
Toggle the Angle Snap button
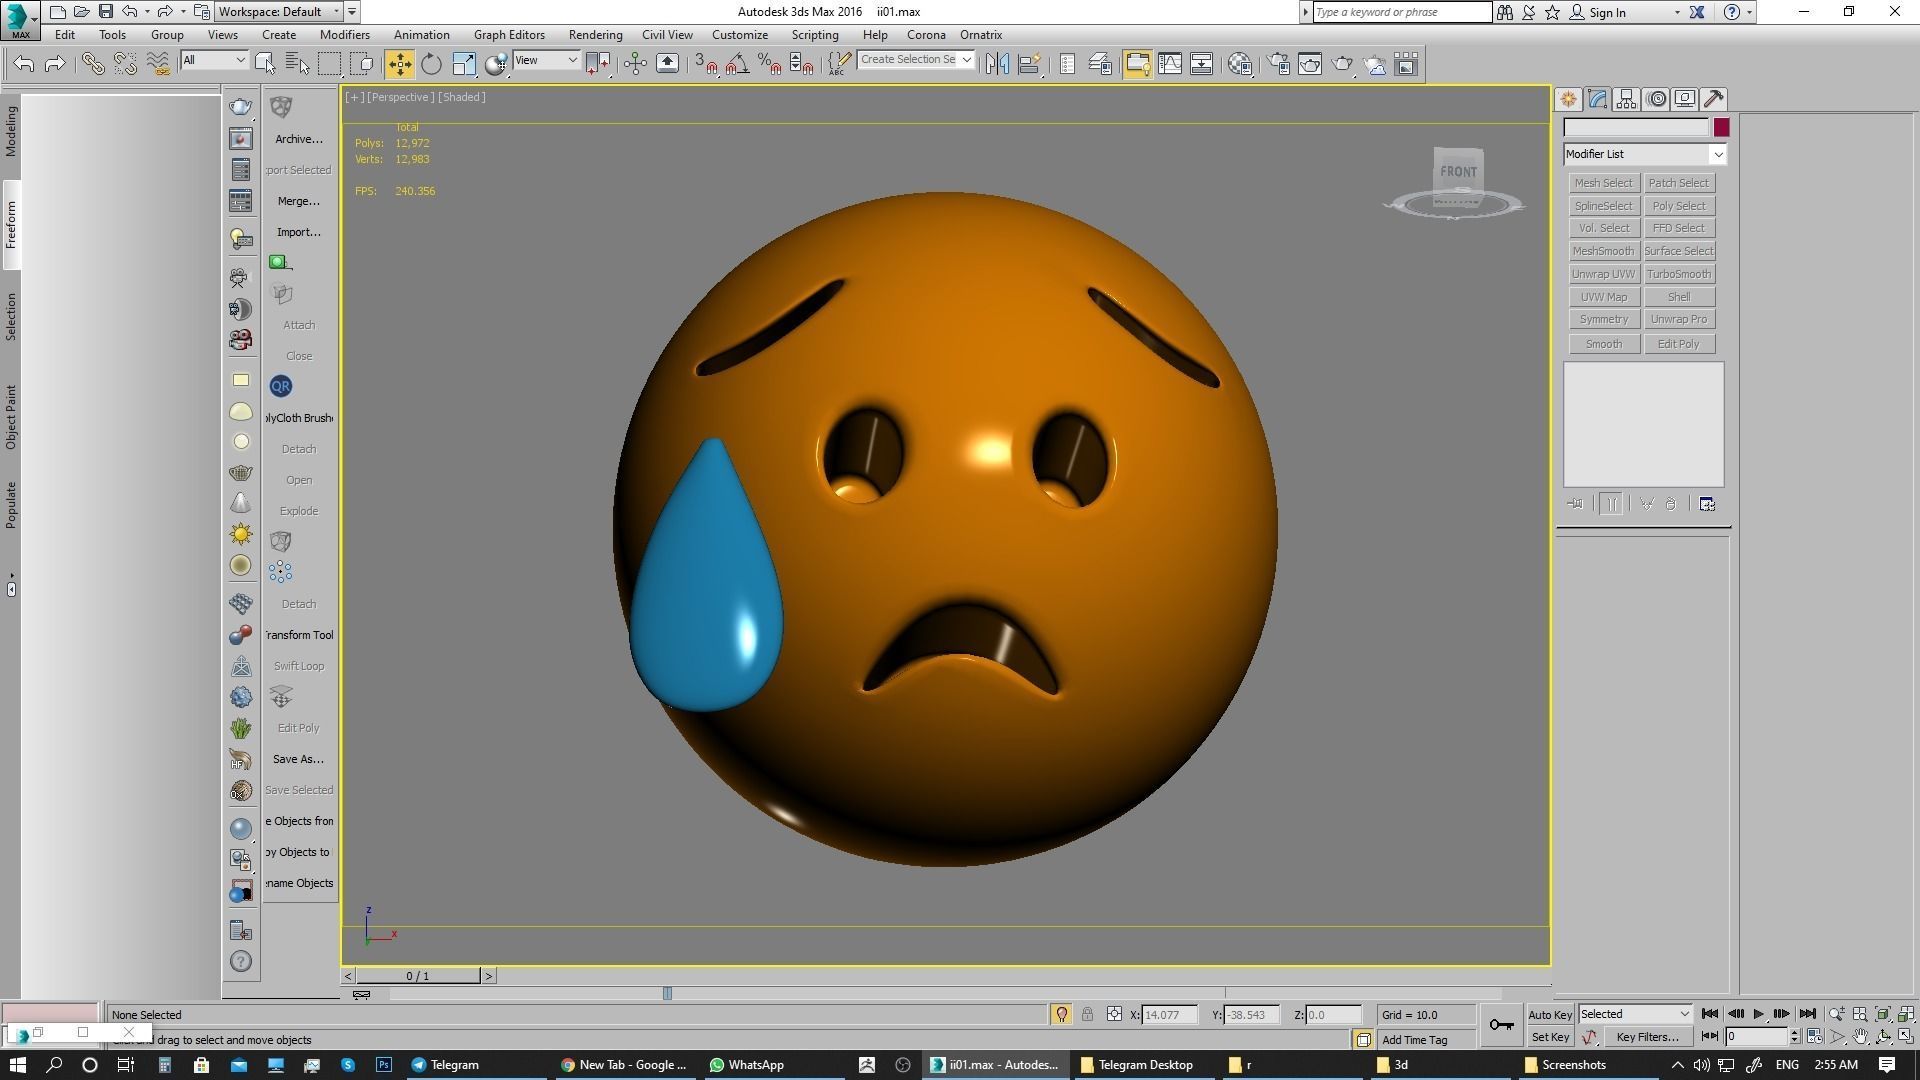[x=737, y=64]
